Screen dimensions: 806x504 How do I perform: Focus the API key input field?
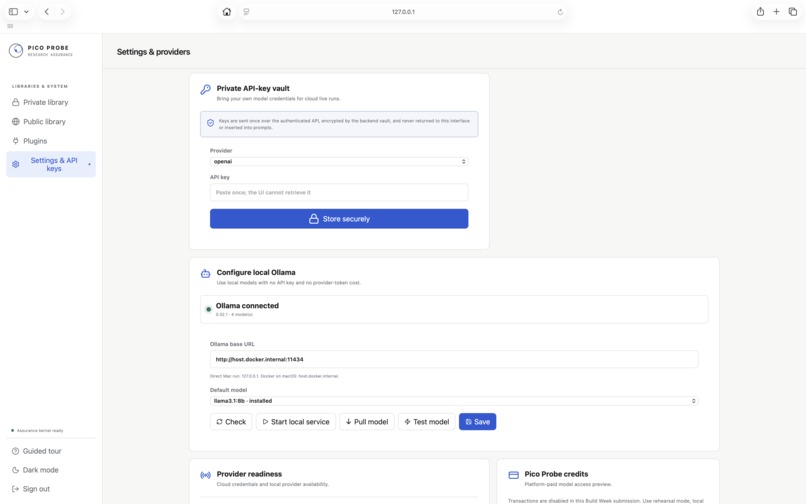tap(339, 192)
